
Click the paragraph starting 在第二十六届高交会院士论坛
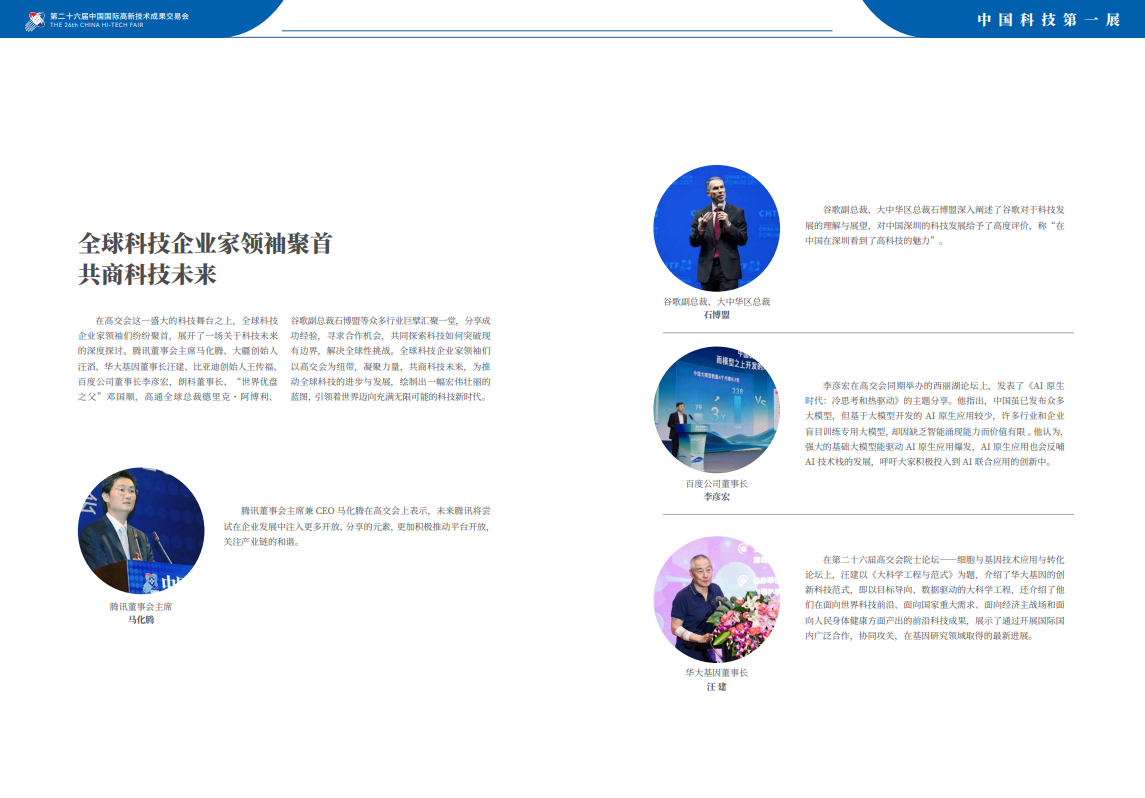pyautogui.click(x=935, y=597)
